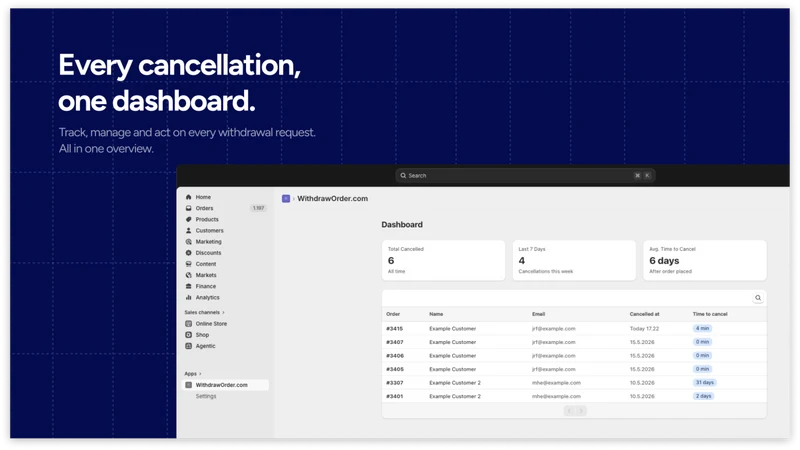Select WithdrawOrder.com in Apps list
Screen dimensions: 800x450
[225, 385]
